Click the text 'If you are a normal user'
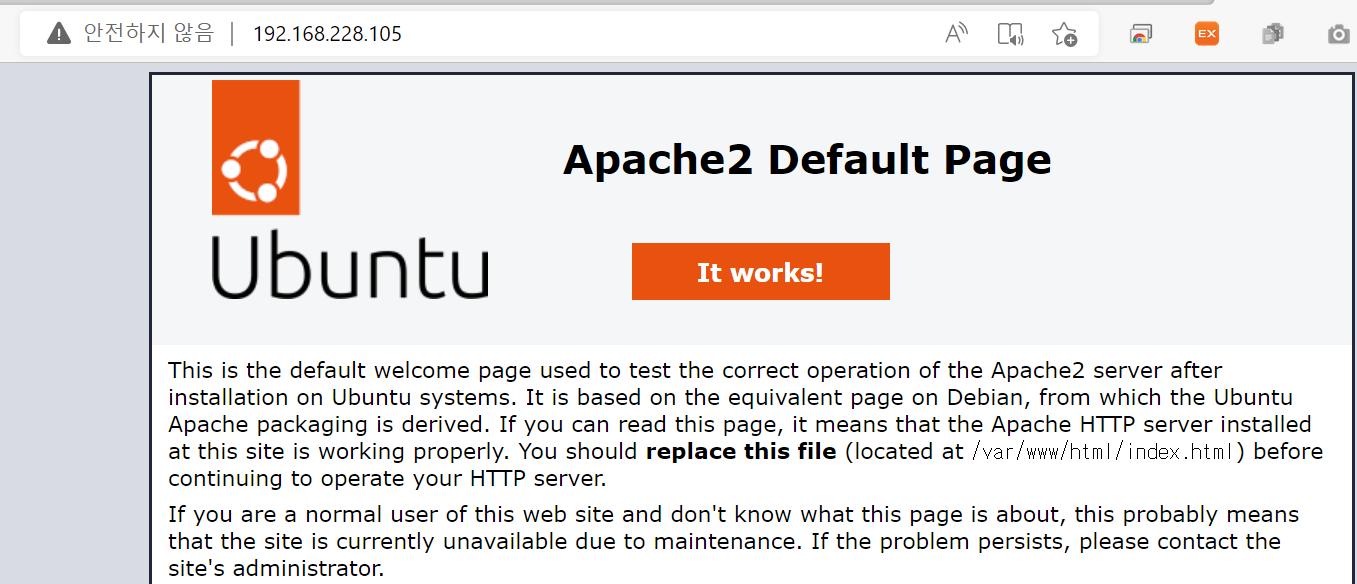1357x584 pixels. [293, 515]
